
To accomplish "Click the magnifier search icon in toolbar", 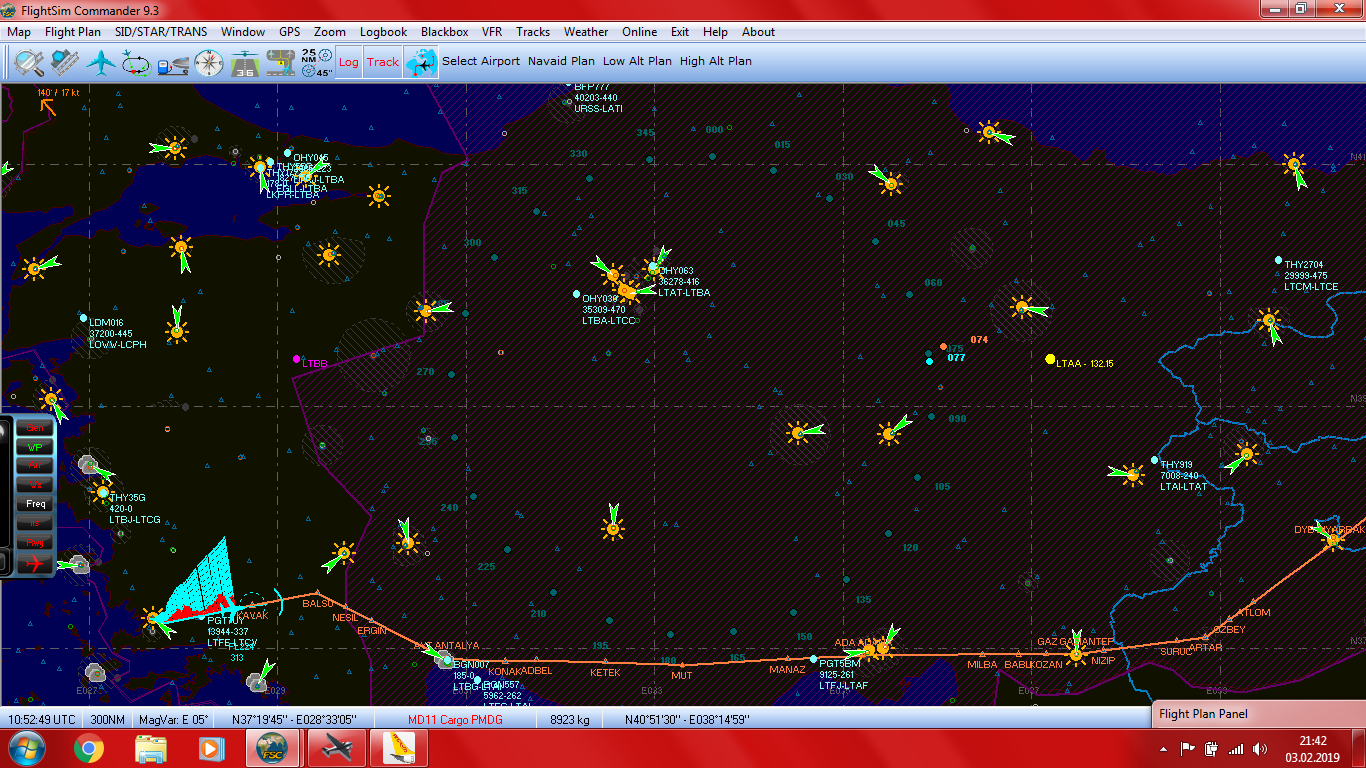I will coord(30,62).
